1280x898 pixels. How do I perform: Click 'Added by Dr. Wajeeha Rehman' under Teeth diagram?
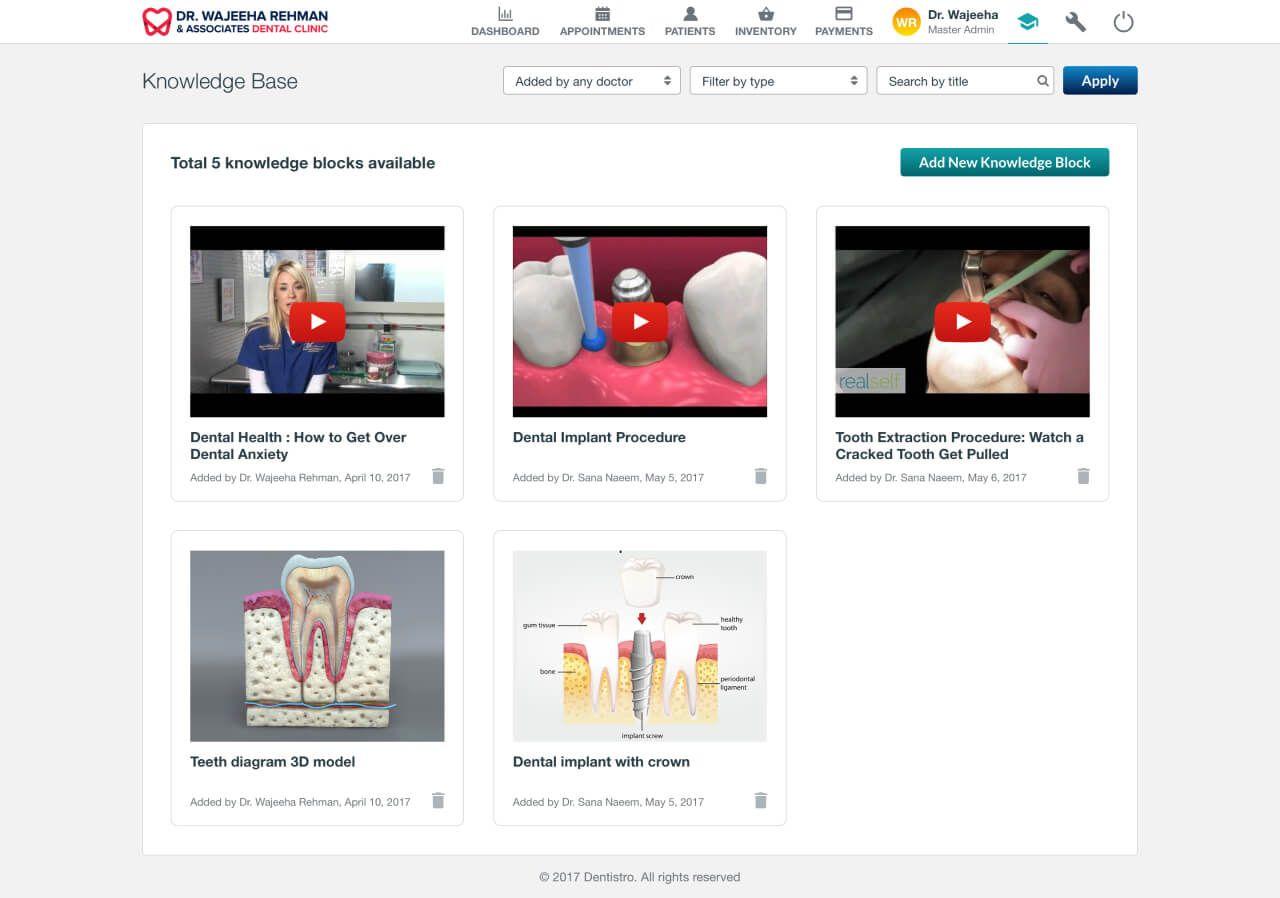point(300,802)
